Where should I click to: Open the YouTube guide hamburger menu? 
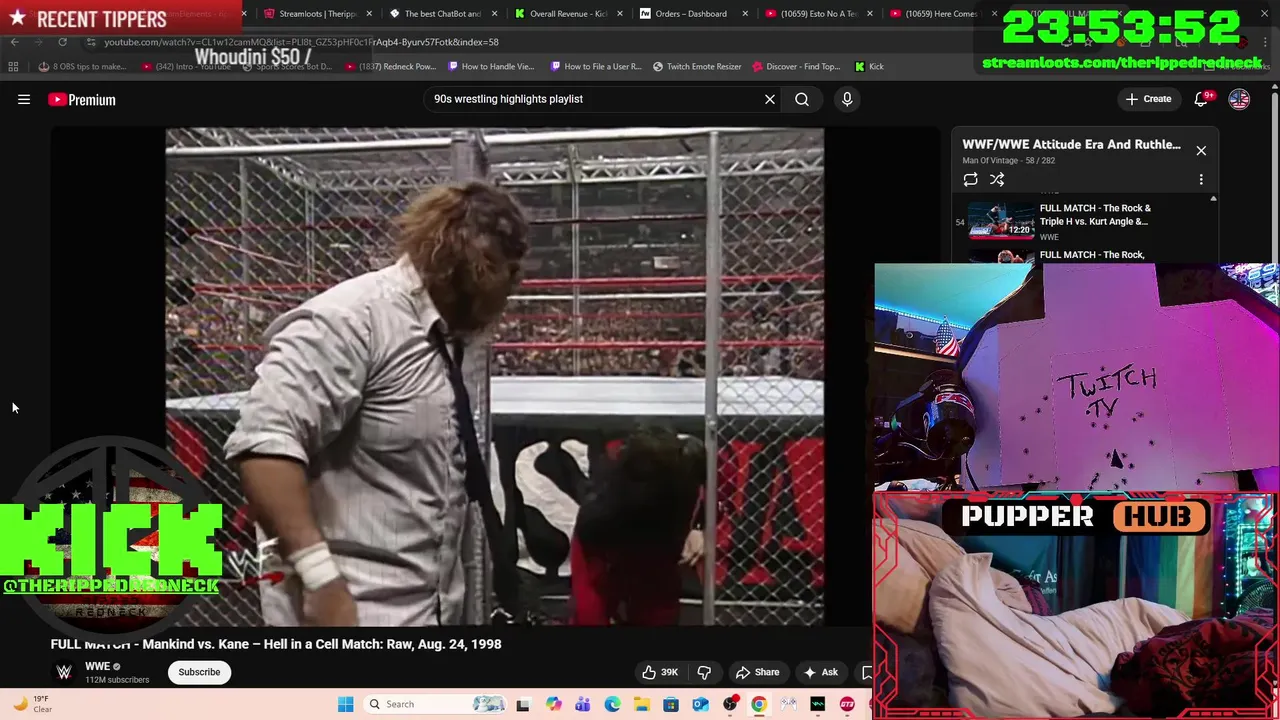click(24, 99)
